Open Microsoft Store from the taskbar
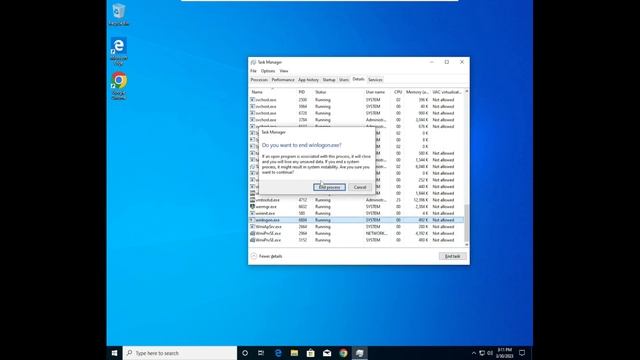The height and width of the screenshot is (360, 640). coord(311,353)
